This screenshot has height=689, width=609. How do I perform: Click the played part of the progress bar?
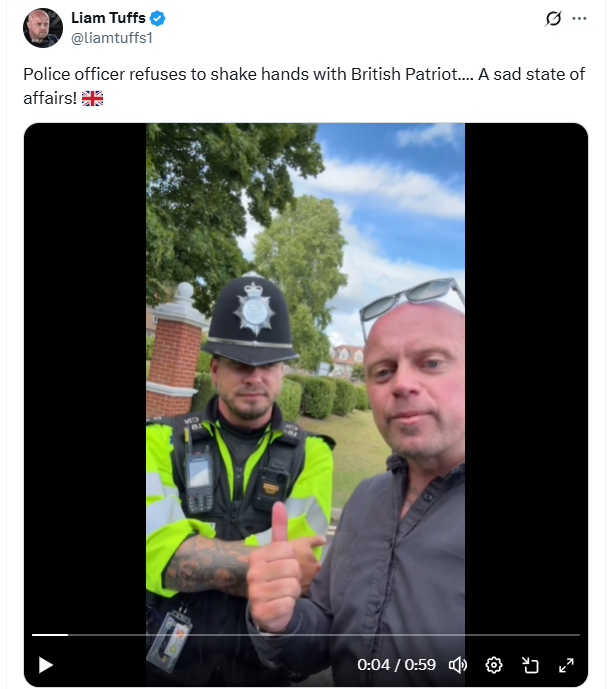50,635
